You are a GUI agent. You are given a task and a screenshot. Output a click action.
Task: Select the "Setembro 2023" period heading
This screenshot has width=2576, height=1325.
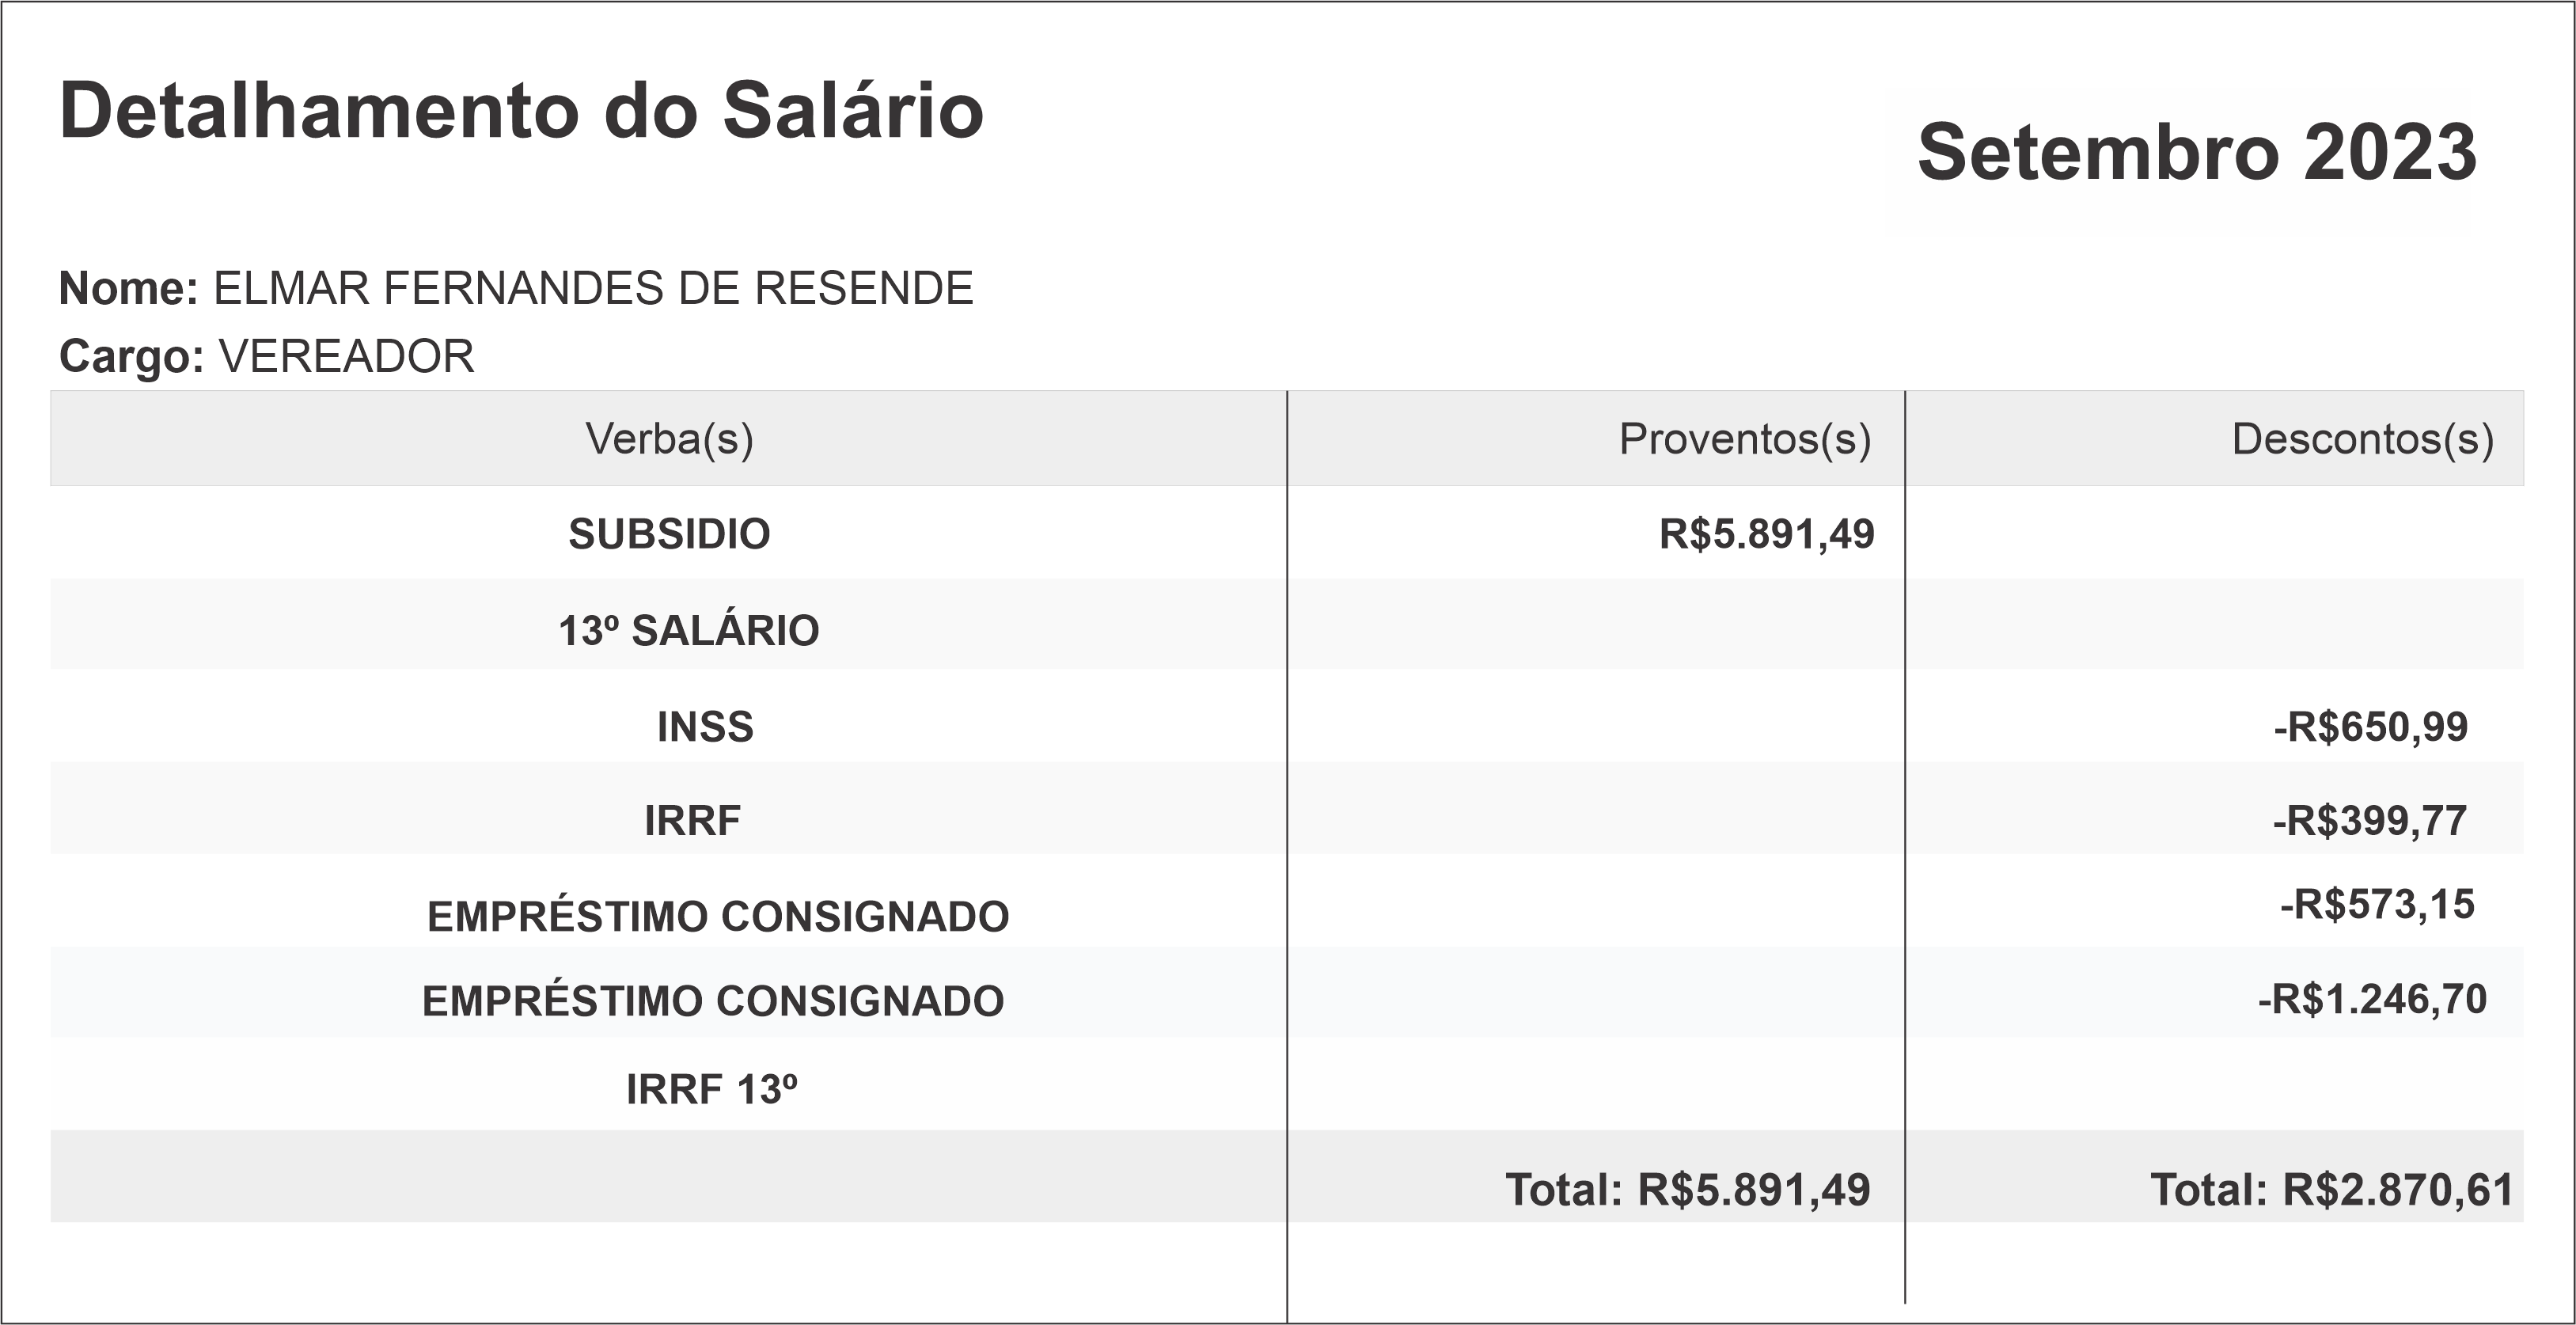2196,153
